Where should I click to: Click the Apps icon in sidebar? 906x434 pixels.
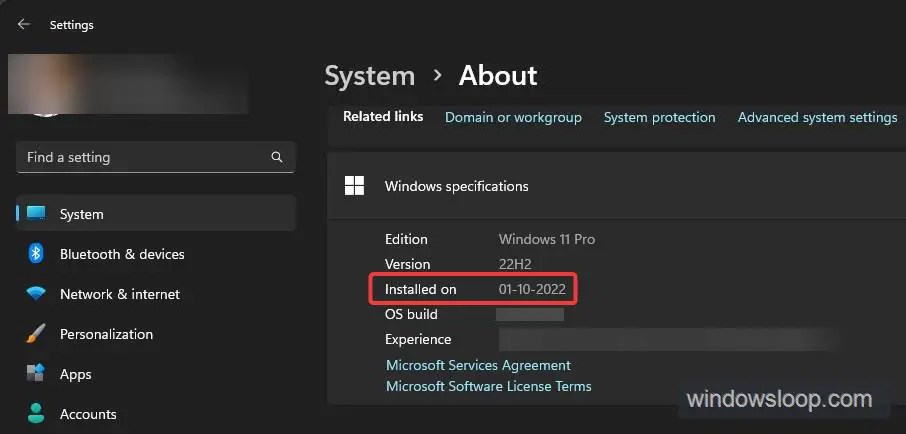(36, 374)
